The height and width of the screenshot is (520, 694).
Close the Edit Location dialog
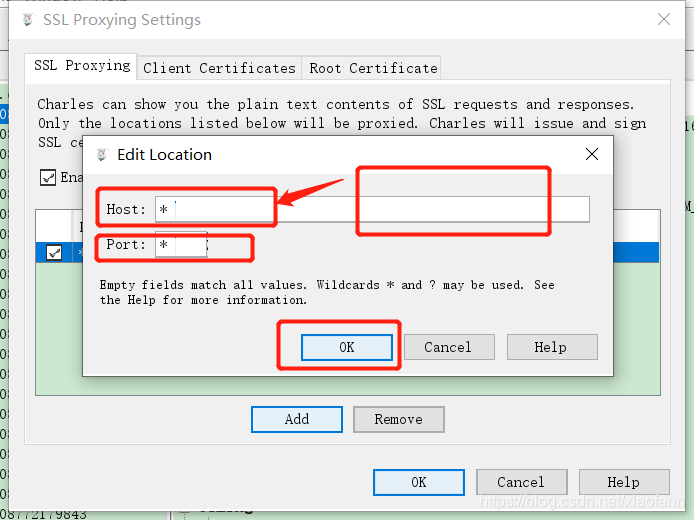pos(592,154)
